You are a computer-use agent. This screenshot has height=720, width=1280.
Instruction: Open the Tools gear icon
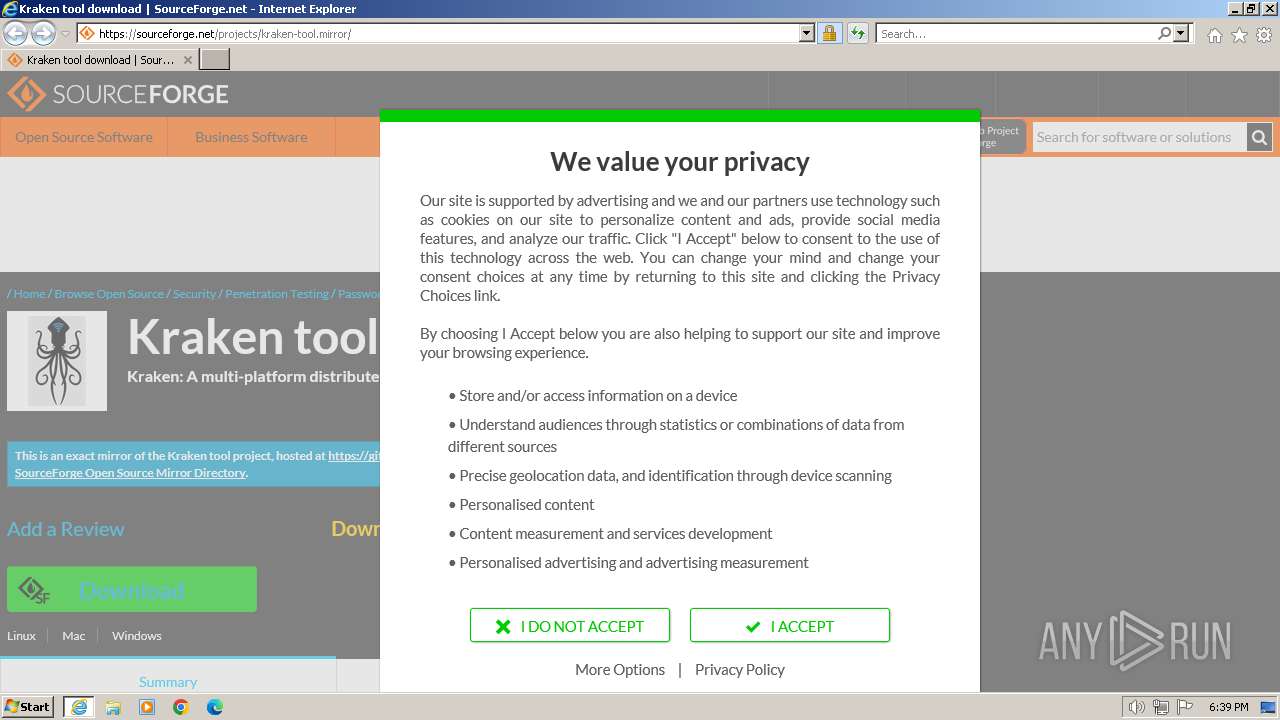[1264, 35]
